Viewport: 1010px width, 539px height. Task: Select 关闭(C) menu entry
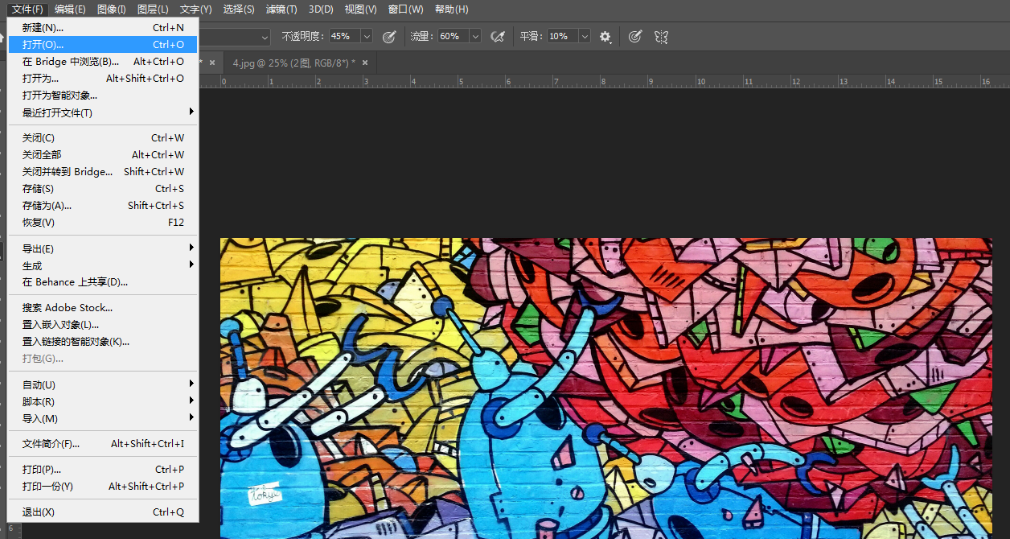pos(102,138)
